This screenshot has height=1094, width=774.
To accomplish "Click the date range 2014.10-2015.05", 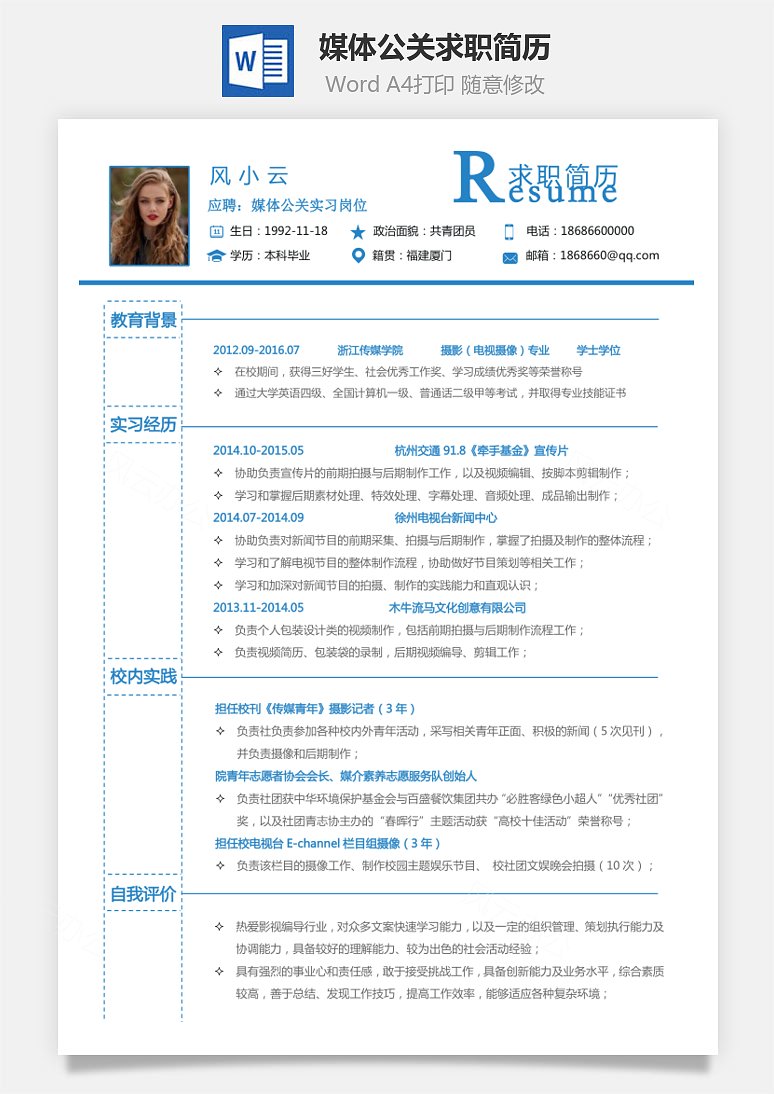I will pyautogui.click(x=258, y=451).
